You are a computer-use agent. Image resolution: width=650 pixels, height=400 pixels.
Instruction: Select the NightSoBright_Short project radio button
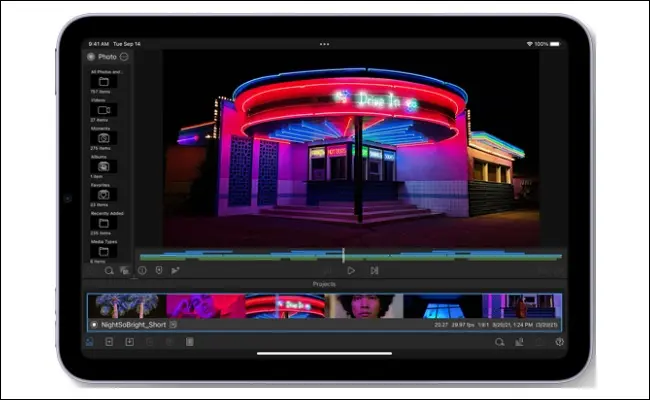94,325
